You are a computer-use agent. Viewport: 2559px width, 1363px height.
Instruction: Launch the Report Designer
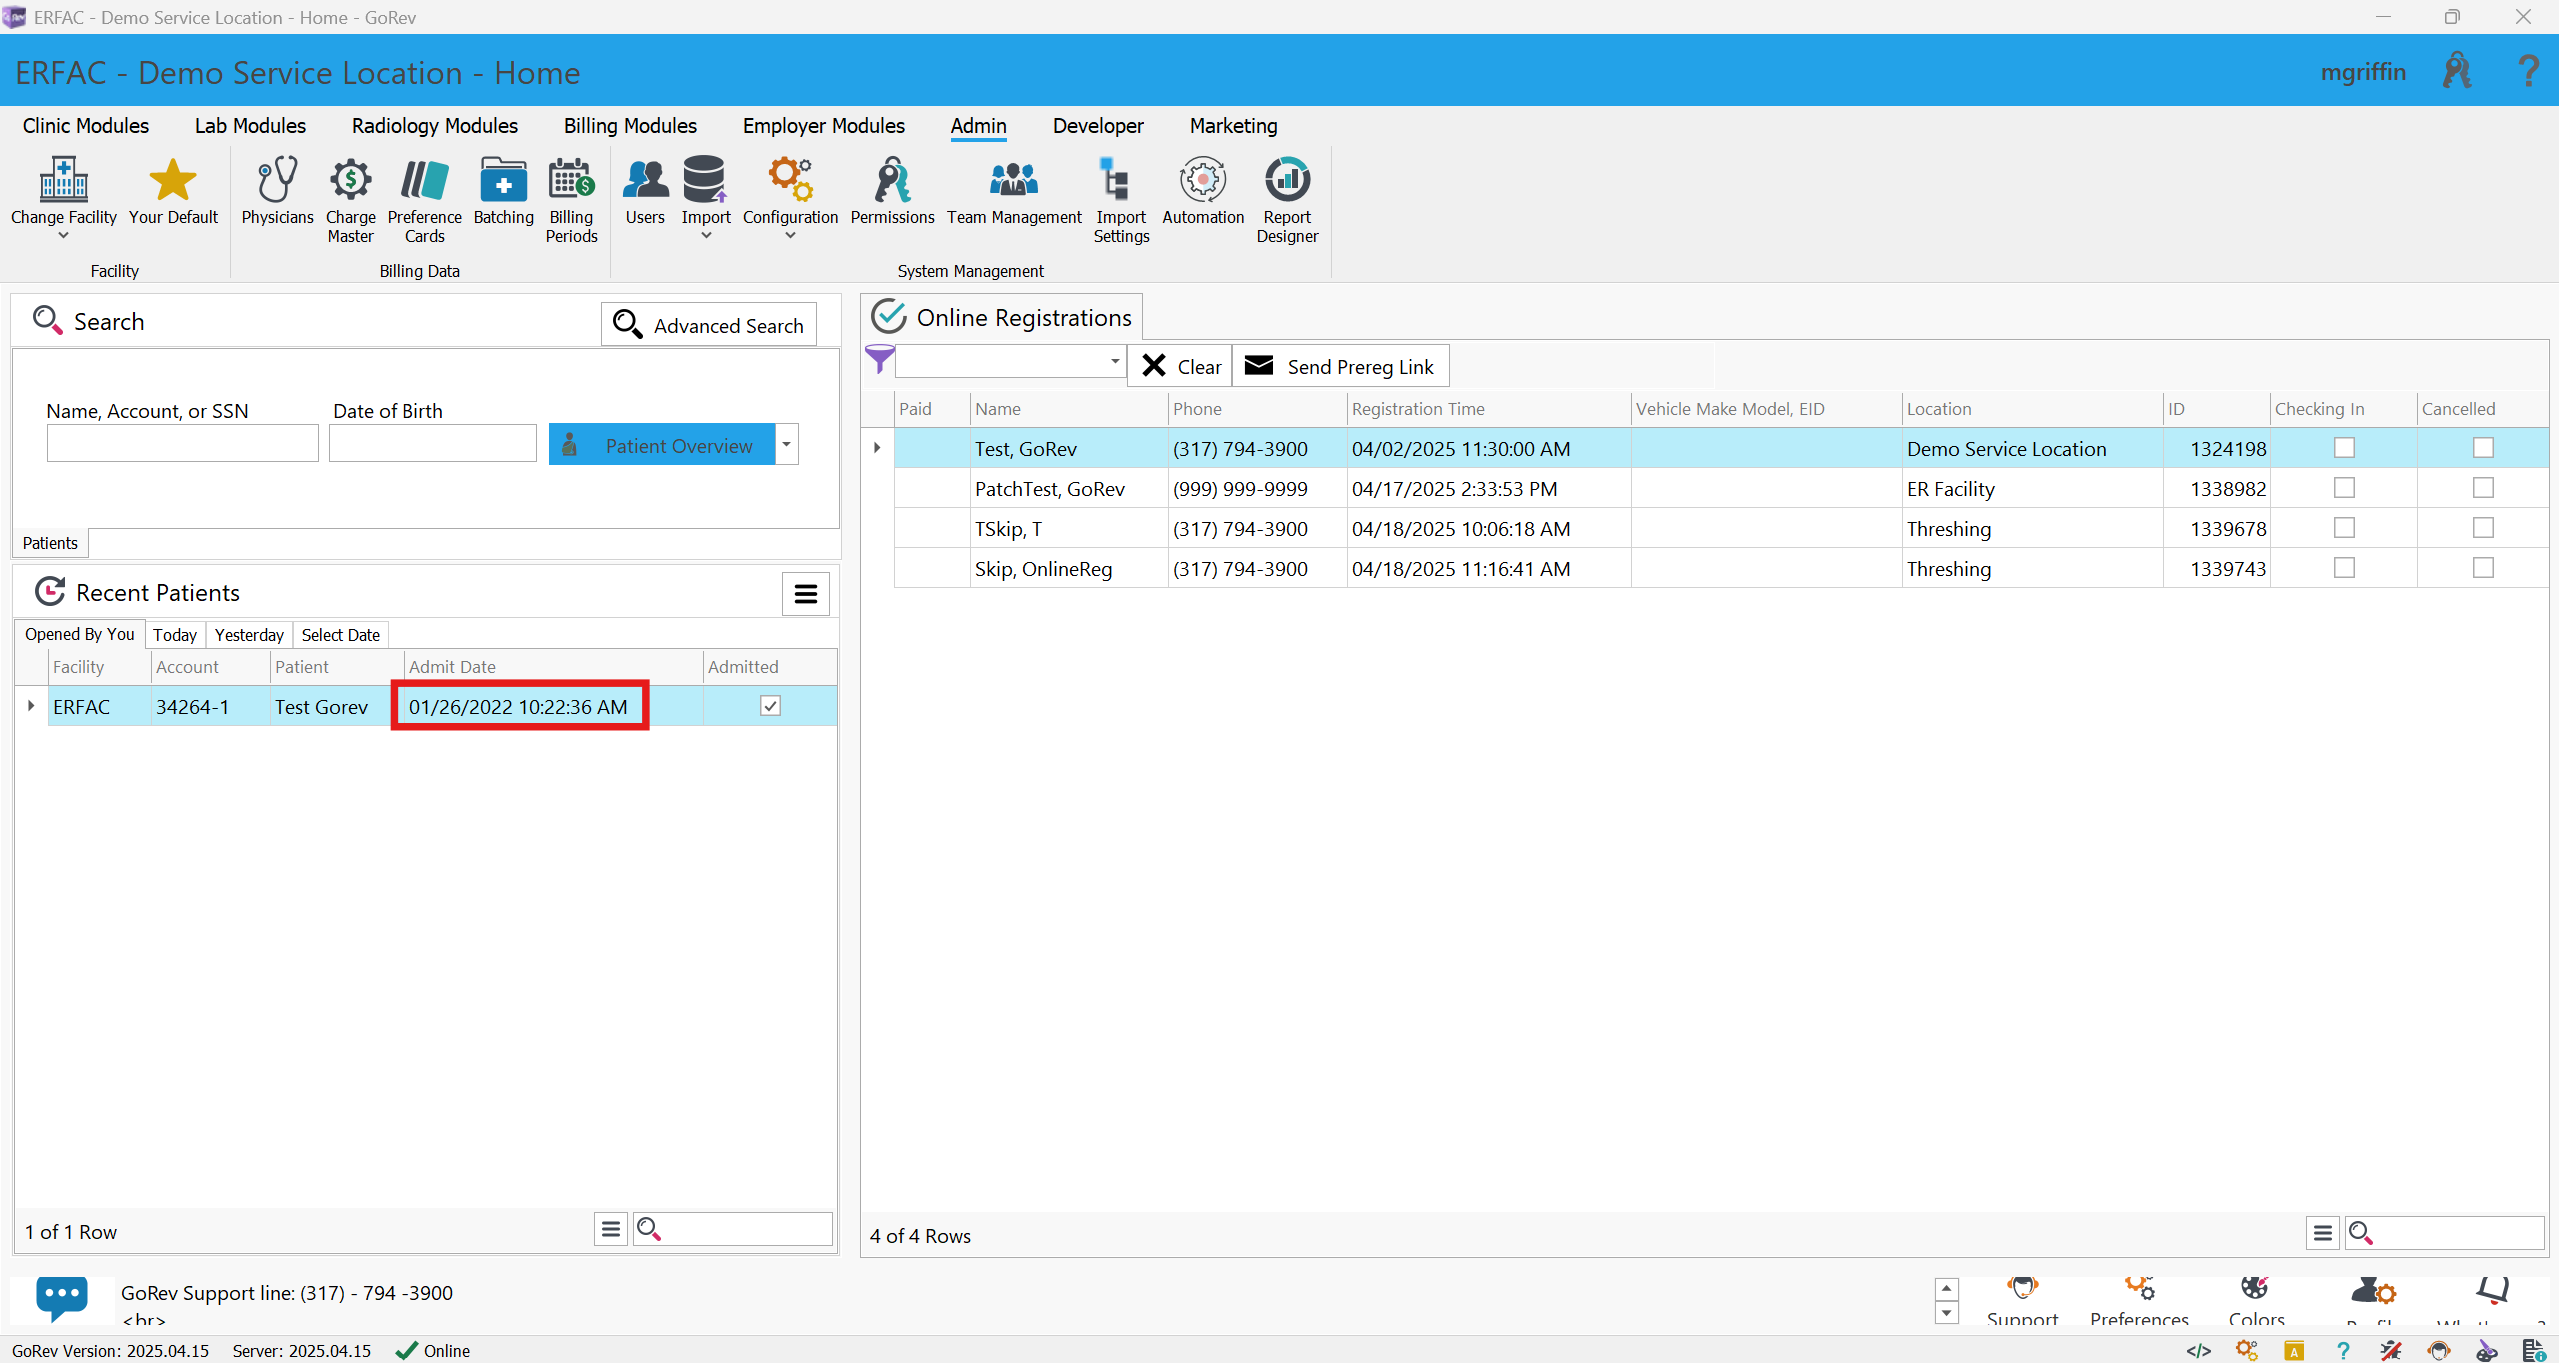click(1287, 200)
